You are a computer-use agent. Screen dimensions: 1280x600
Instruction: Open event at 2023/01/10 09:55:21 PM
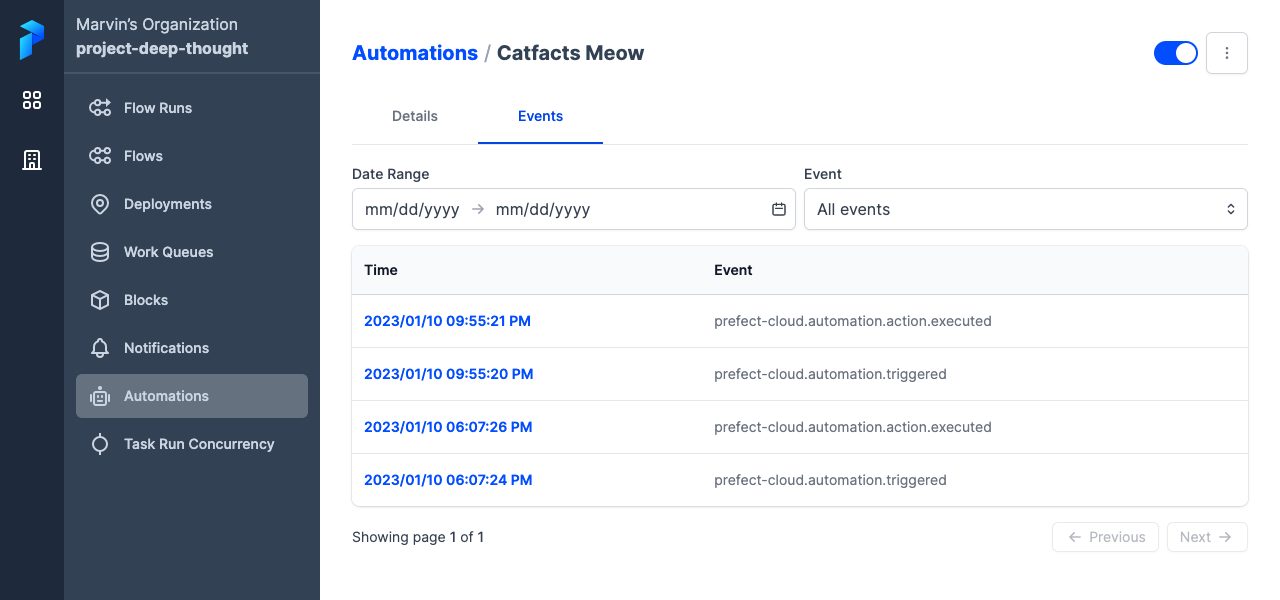point(447,321)
